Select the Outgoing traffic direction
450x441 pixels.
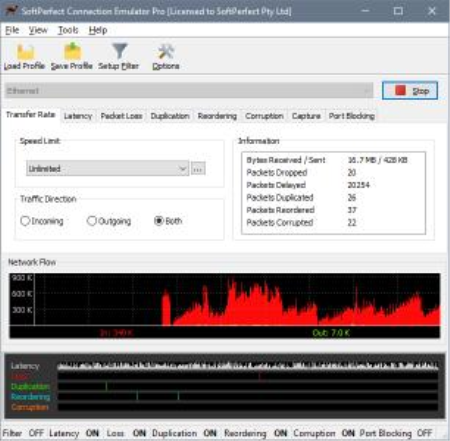pos(109,221)
